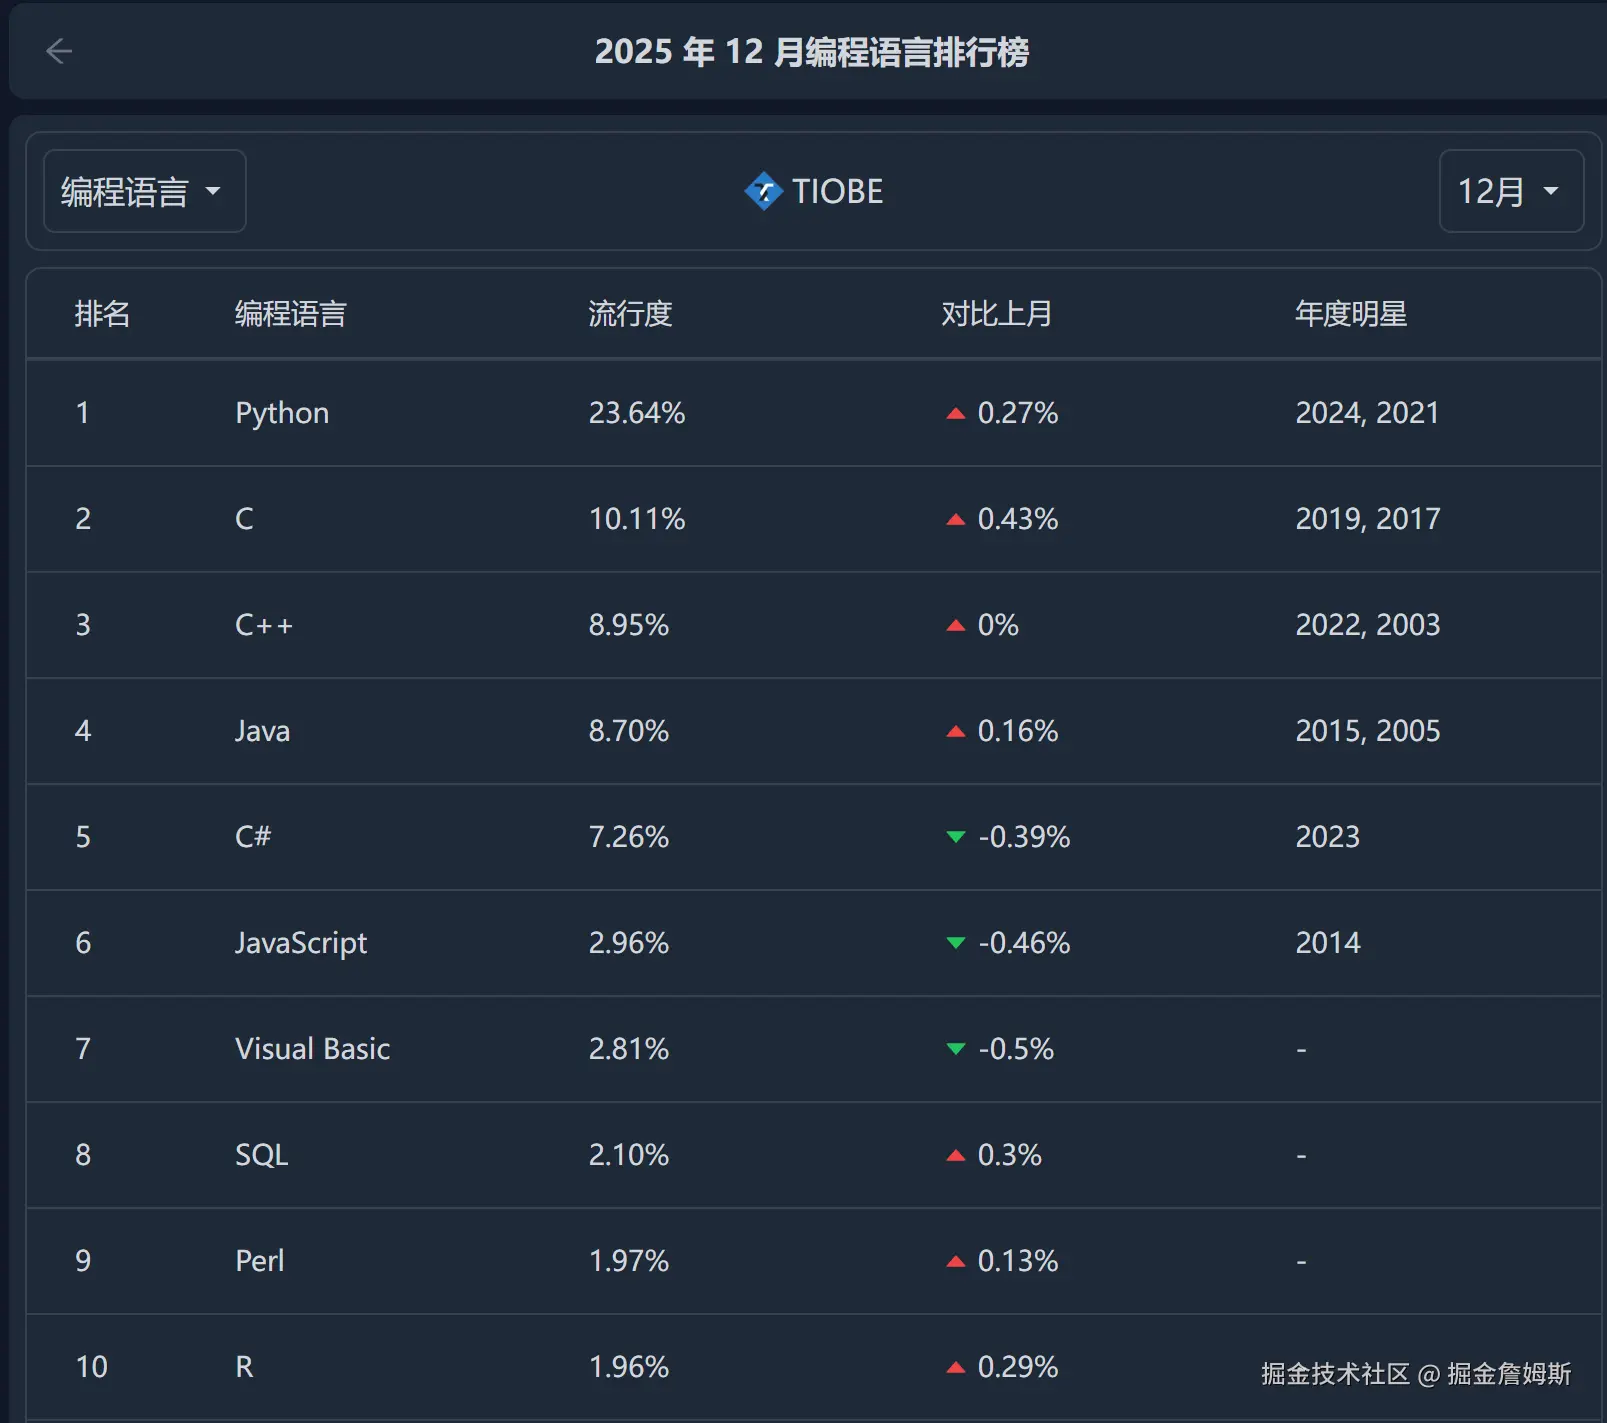1607x1423 pixels.
Task: Click the Visual Basic language name
Action: point(312,1049)
